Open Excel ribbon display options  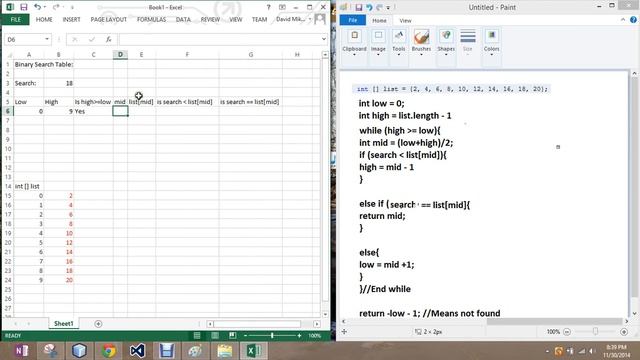coord(282,7)
